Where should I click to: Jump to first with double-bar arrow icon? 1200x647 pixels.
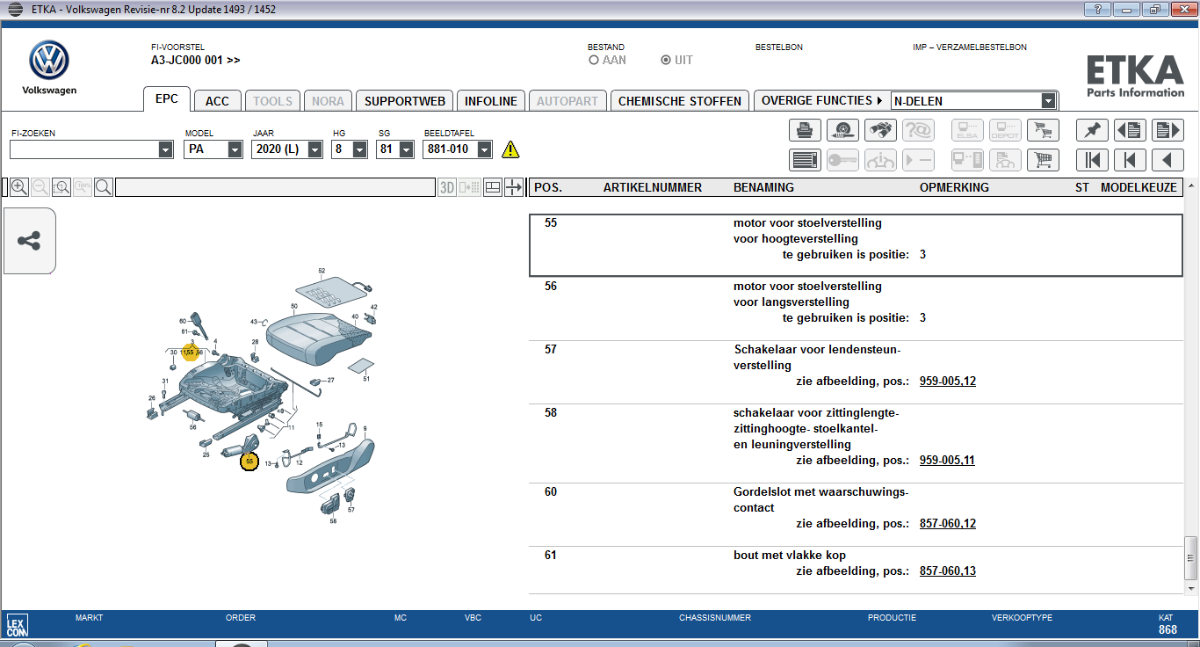click(1091, 160)
